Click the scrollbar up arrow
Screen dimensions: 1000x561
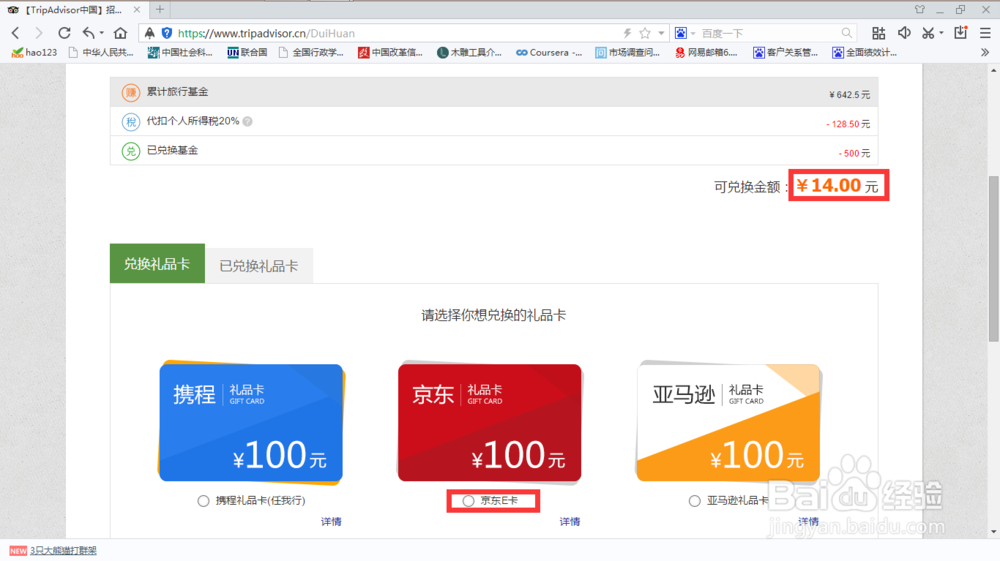pos(994,70)
